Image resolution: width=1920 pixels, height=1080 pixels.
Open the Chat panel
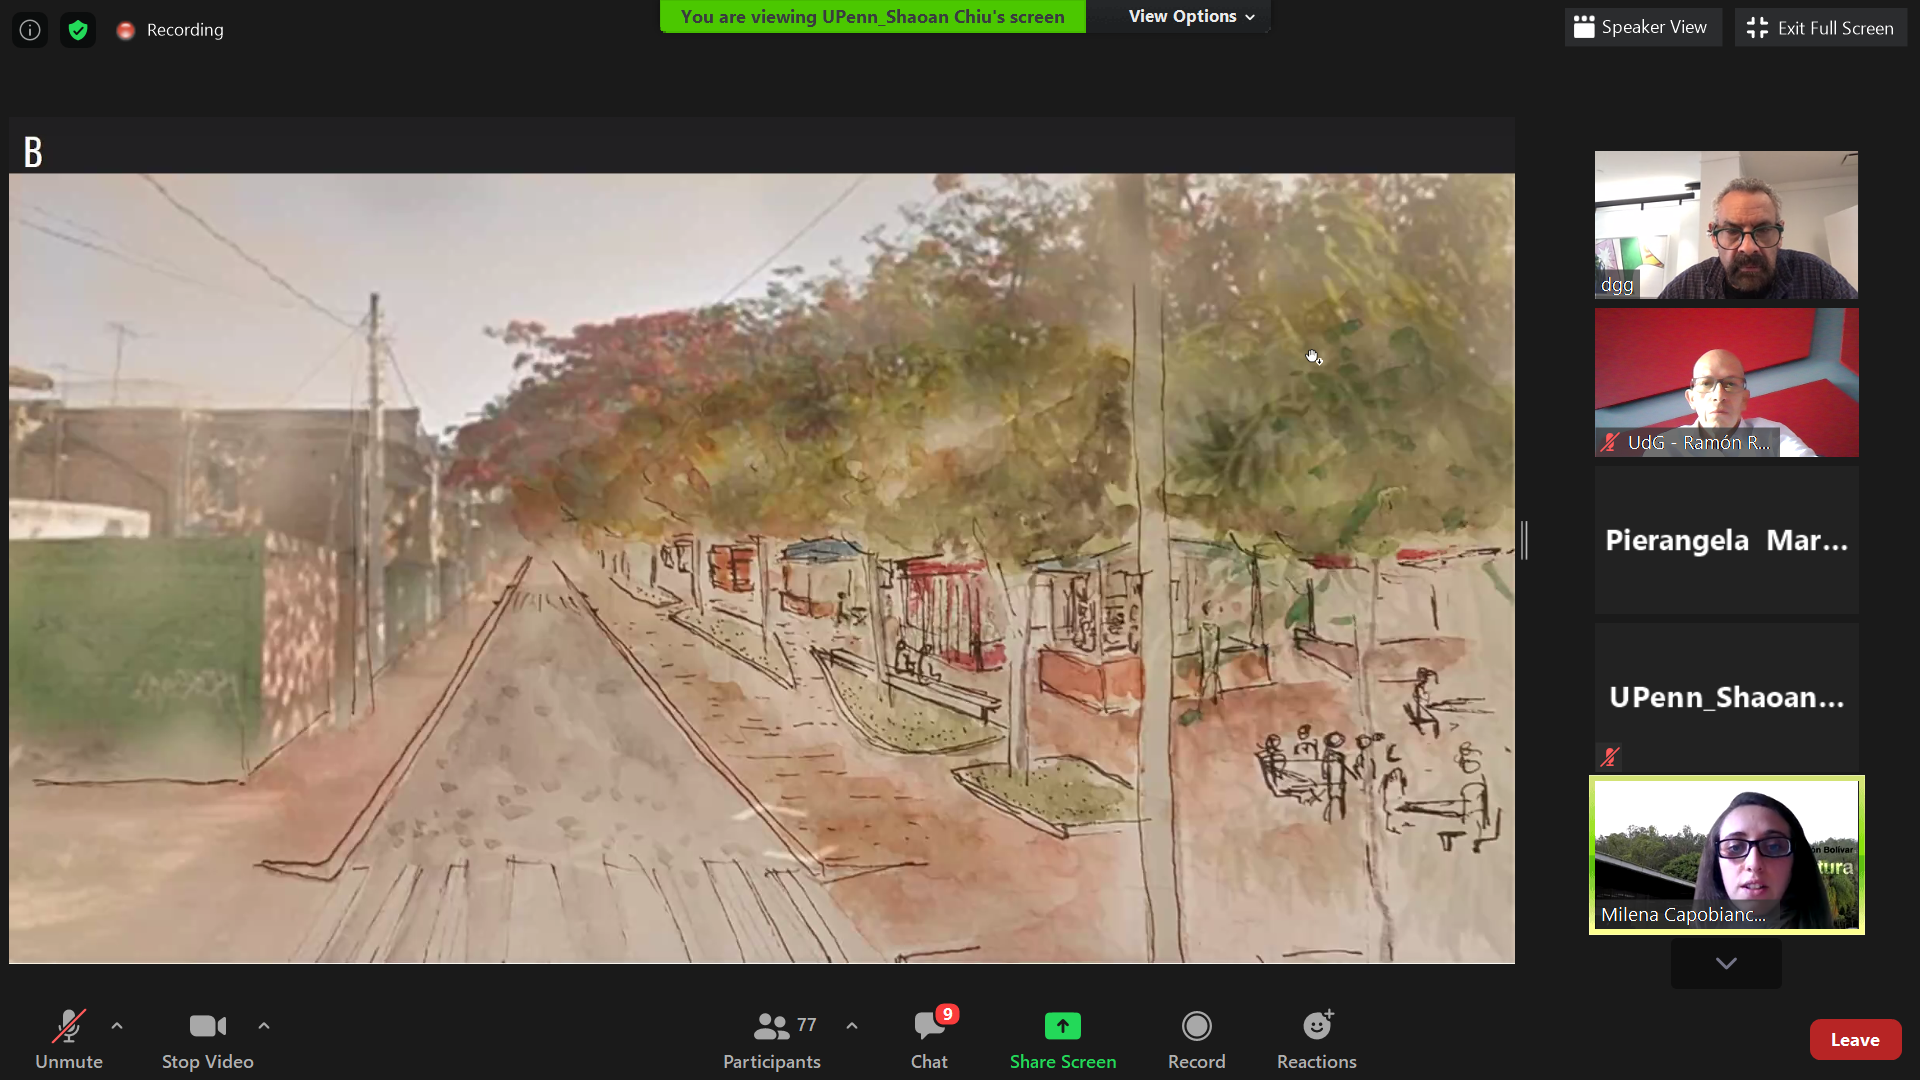tap(929, 1039)
